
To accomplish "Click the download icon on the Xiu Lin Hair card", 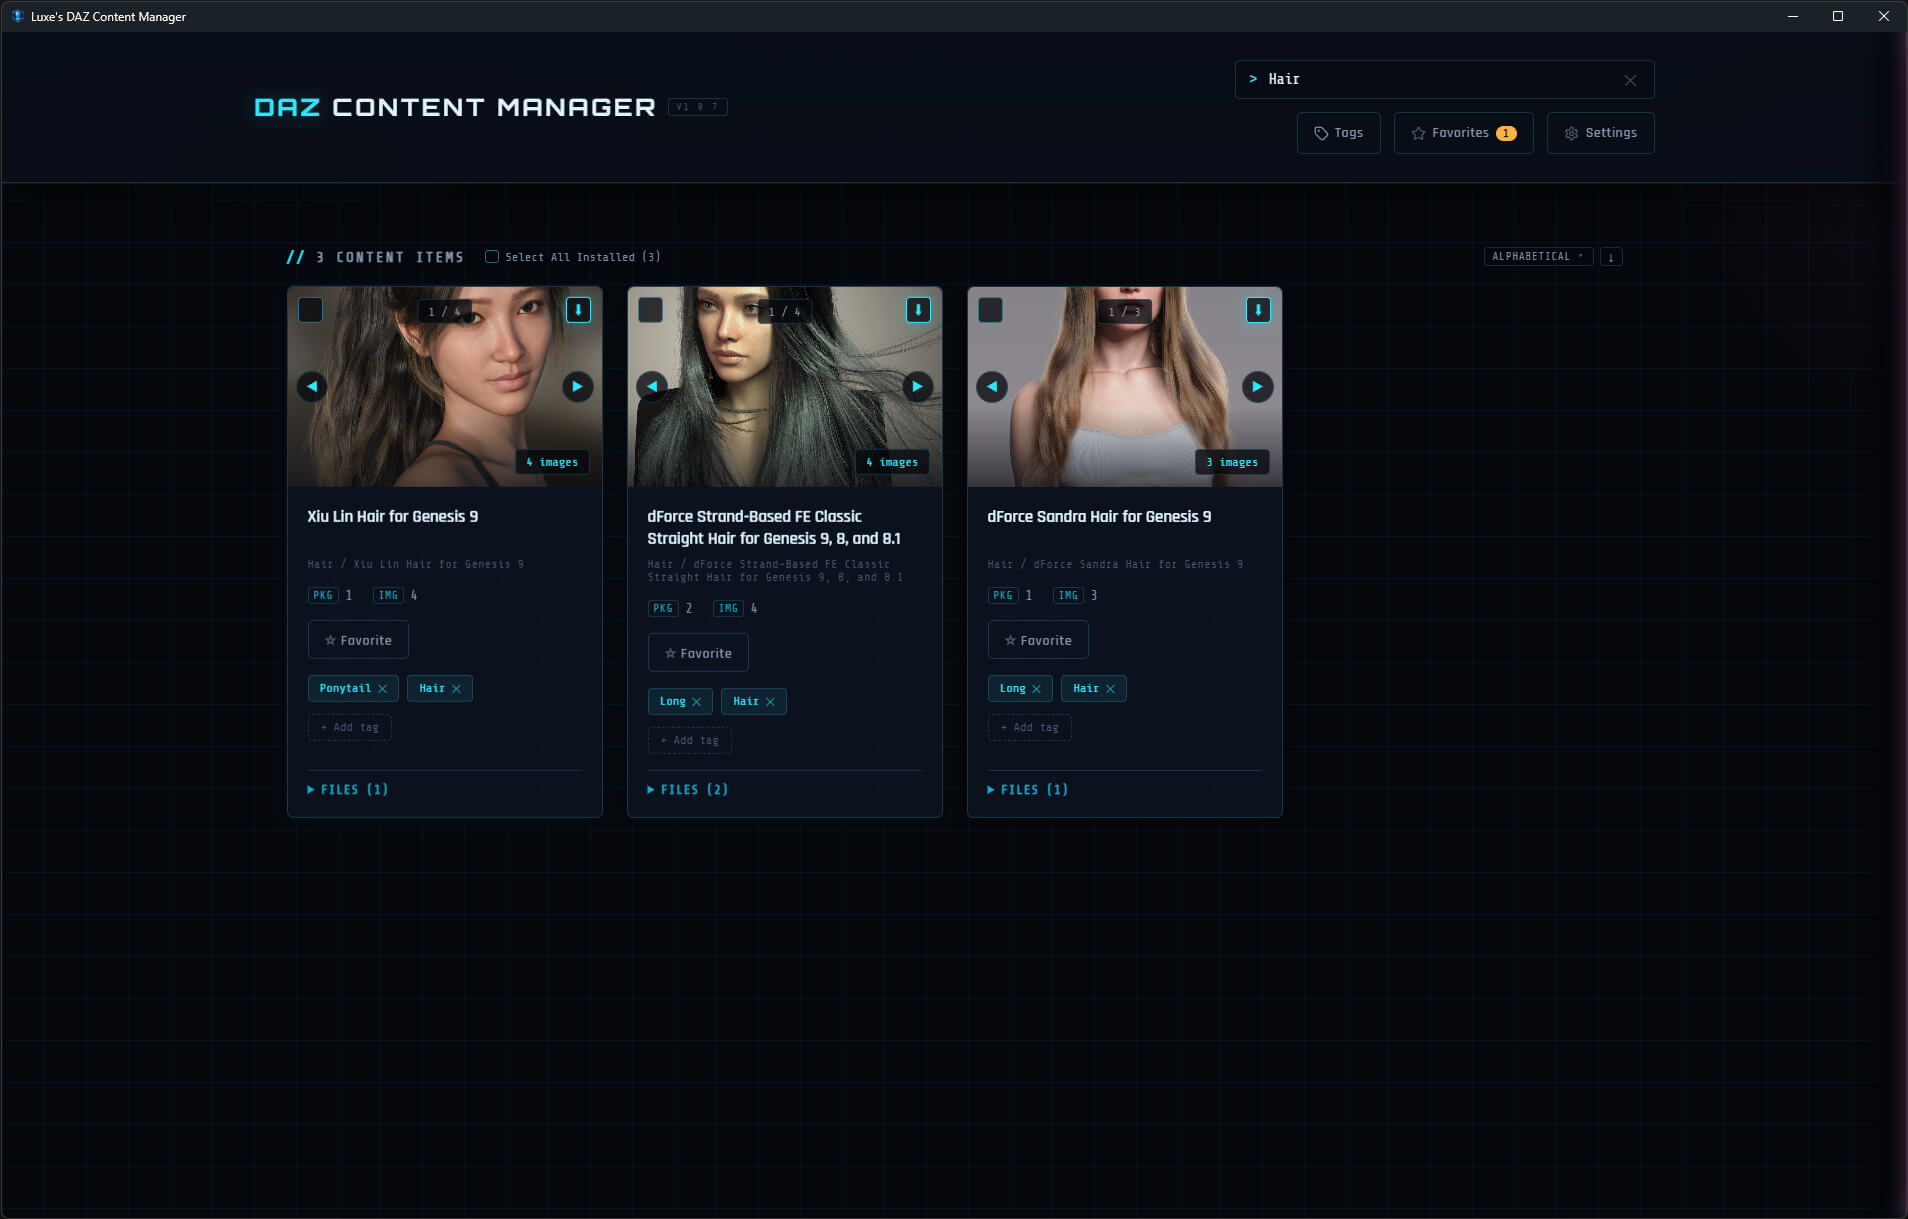I will pos(578,310).
